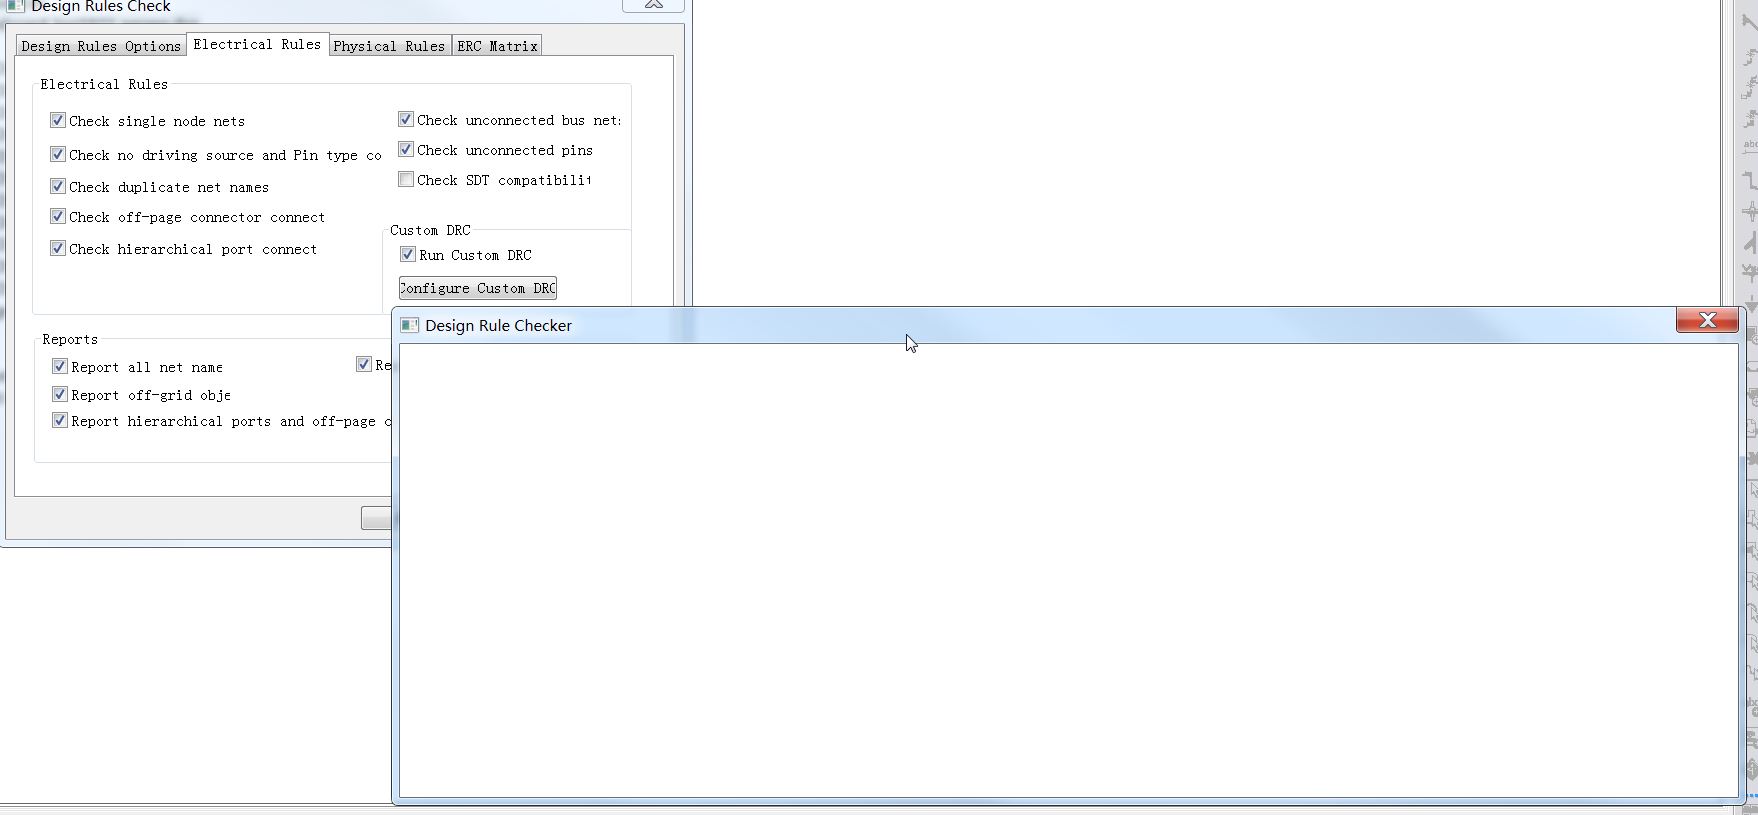This screenshot has width=1758, height=815.
Task: Close the Design Rule Checker window
Action: pos(1706,320)
